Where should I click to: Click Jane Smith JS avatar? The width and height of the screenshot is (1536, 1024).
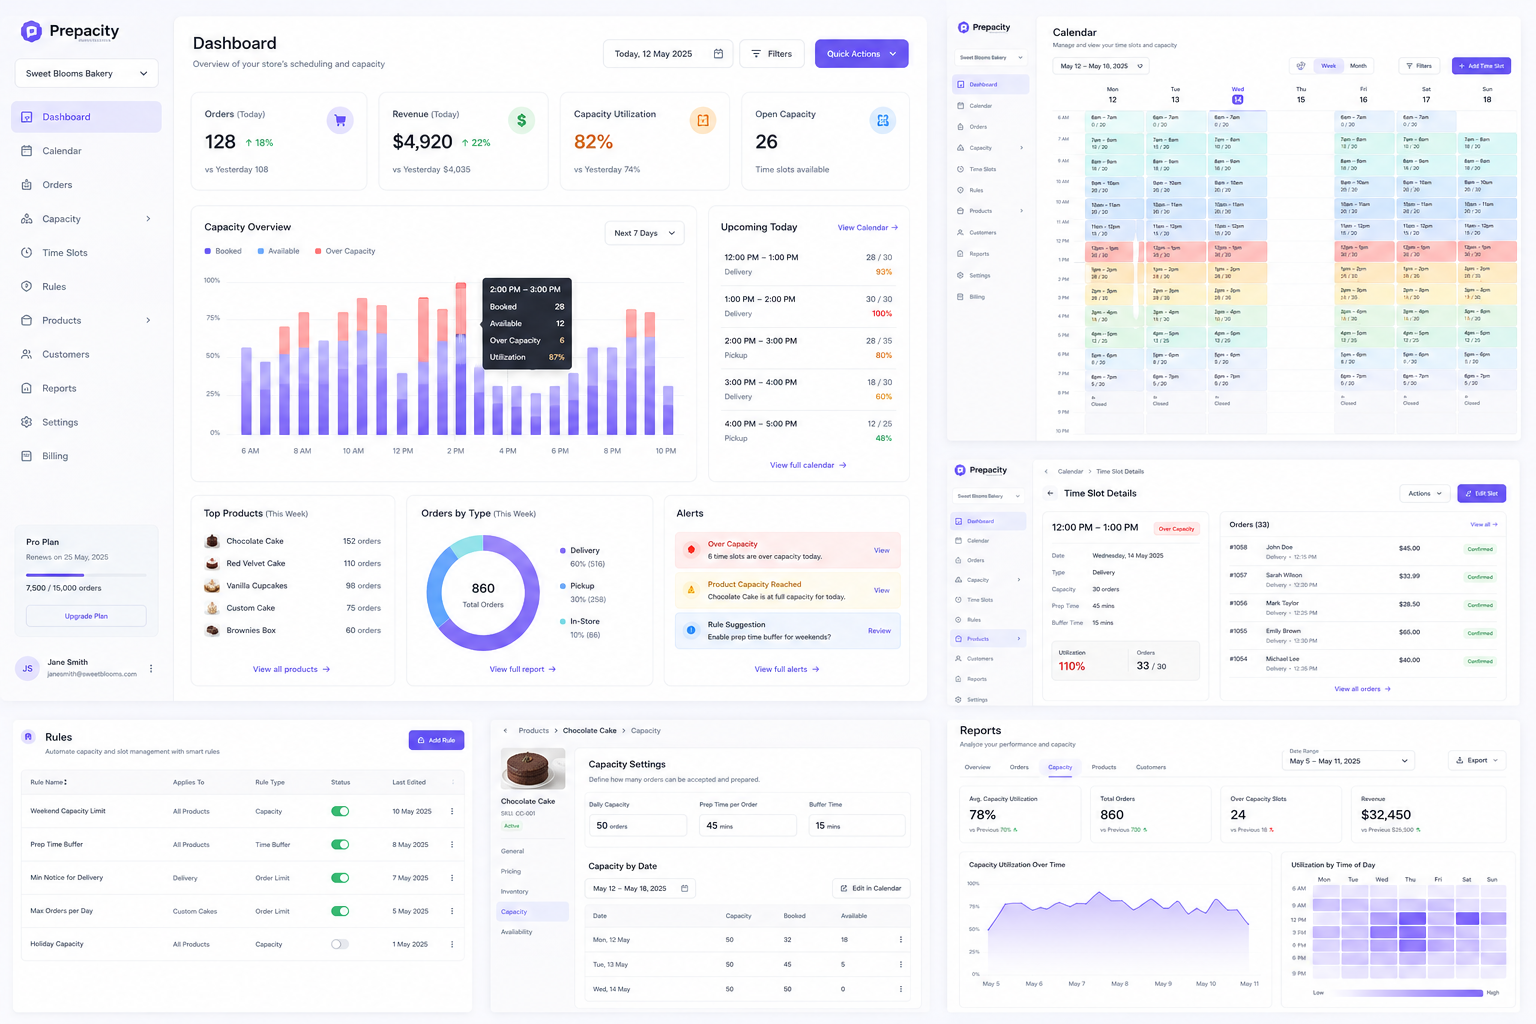pos(28,668)
